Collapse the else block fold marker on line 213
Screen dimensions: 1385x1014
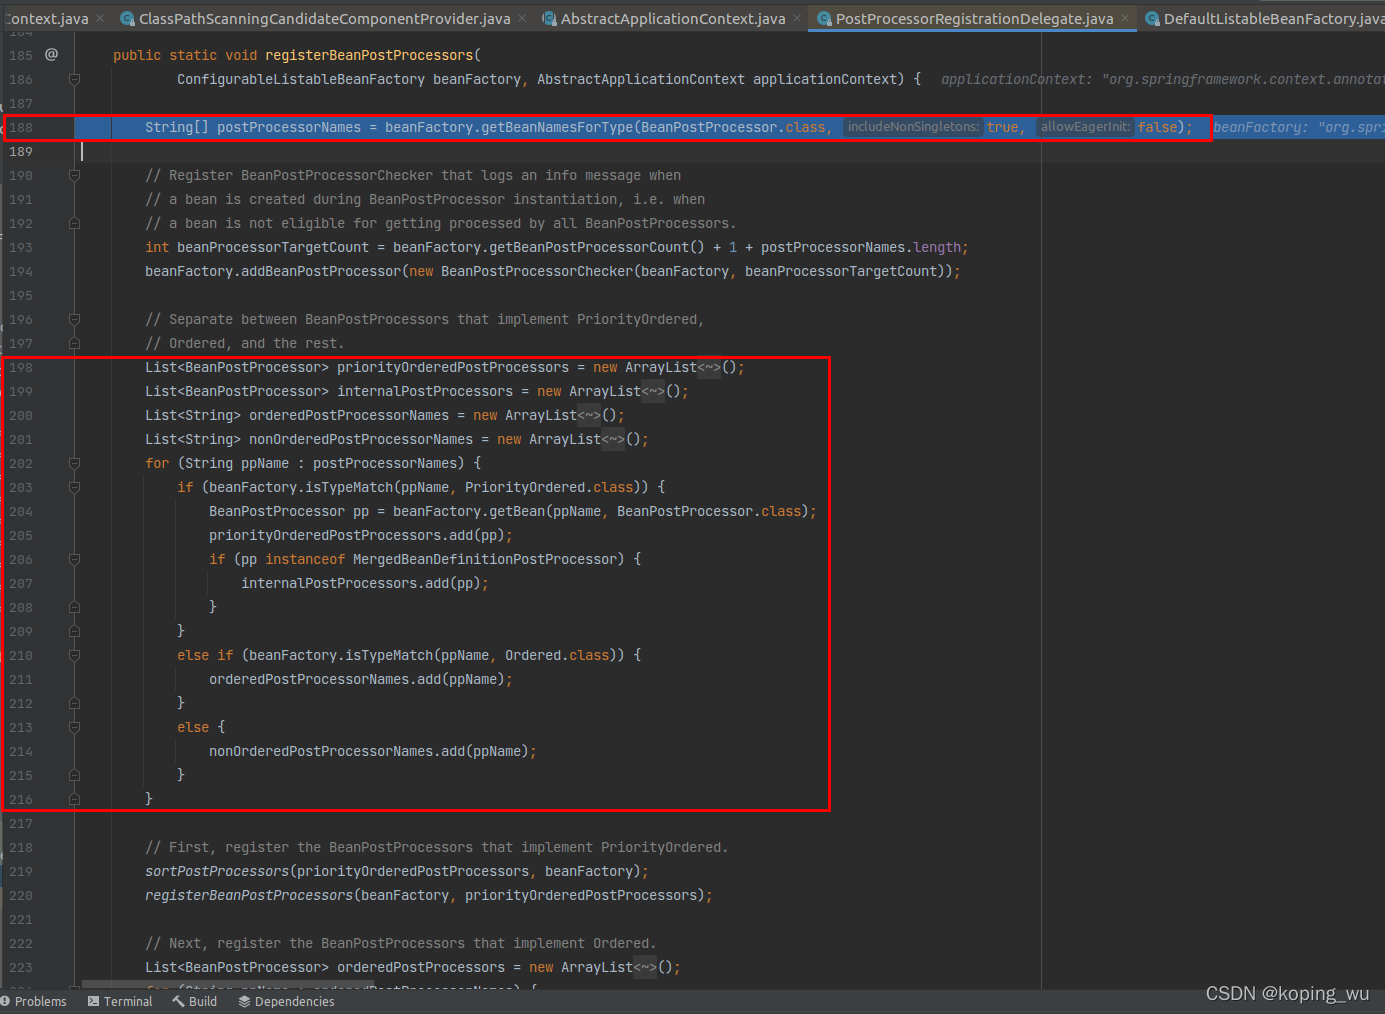[x=74, y=727]
